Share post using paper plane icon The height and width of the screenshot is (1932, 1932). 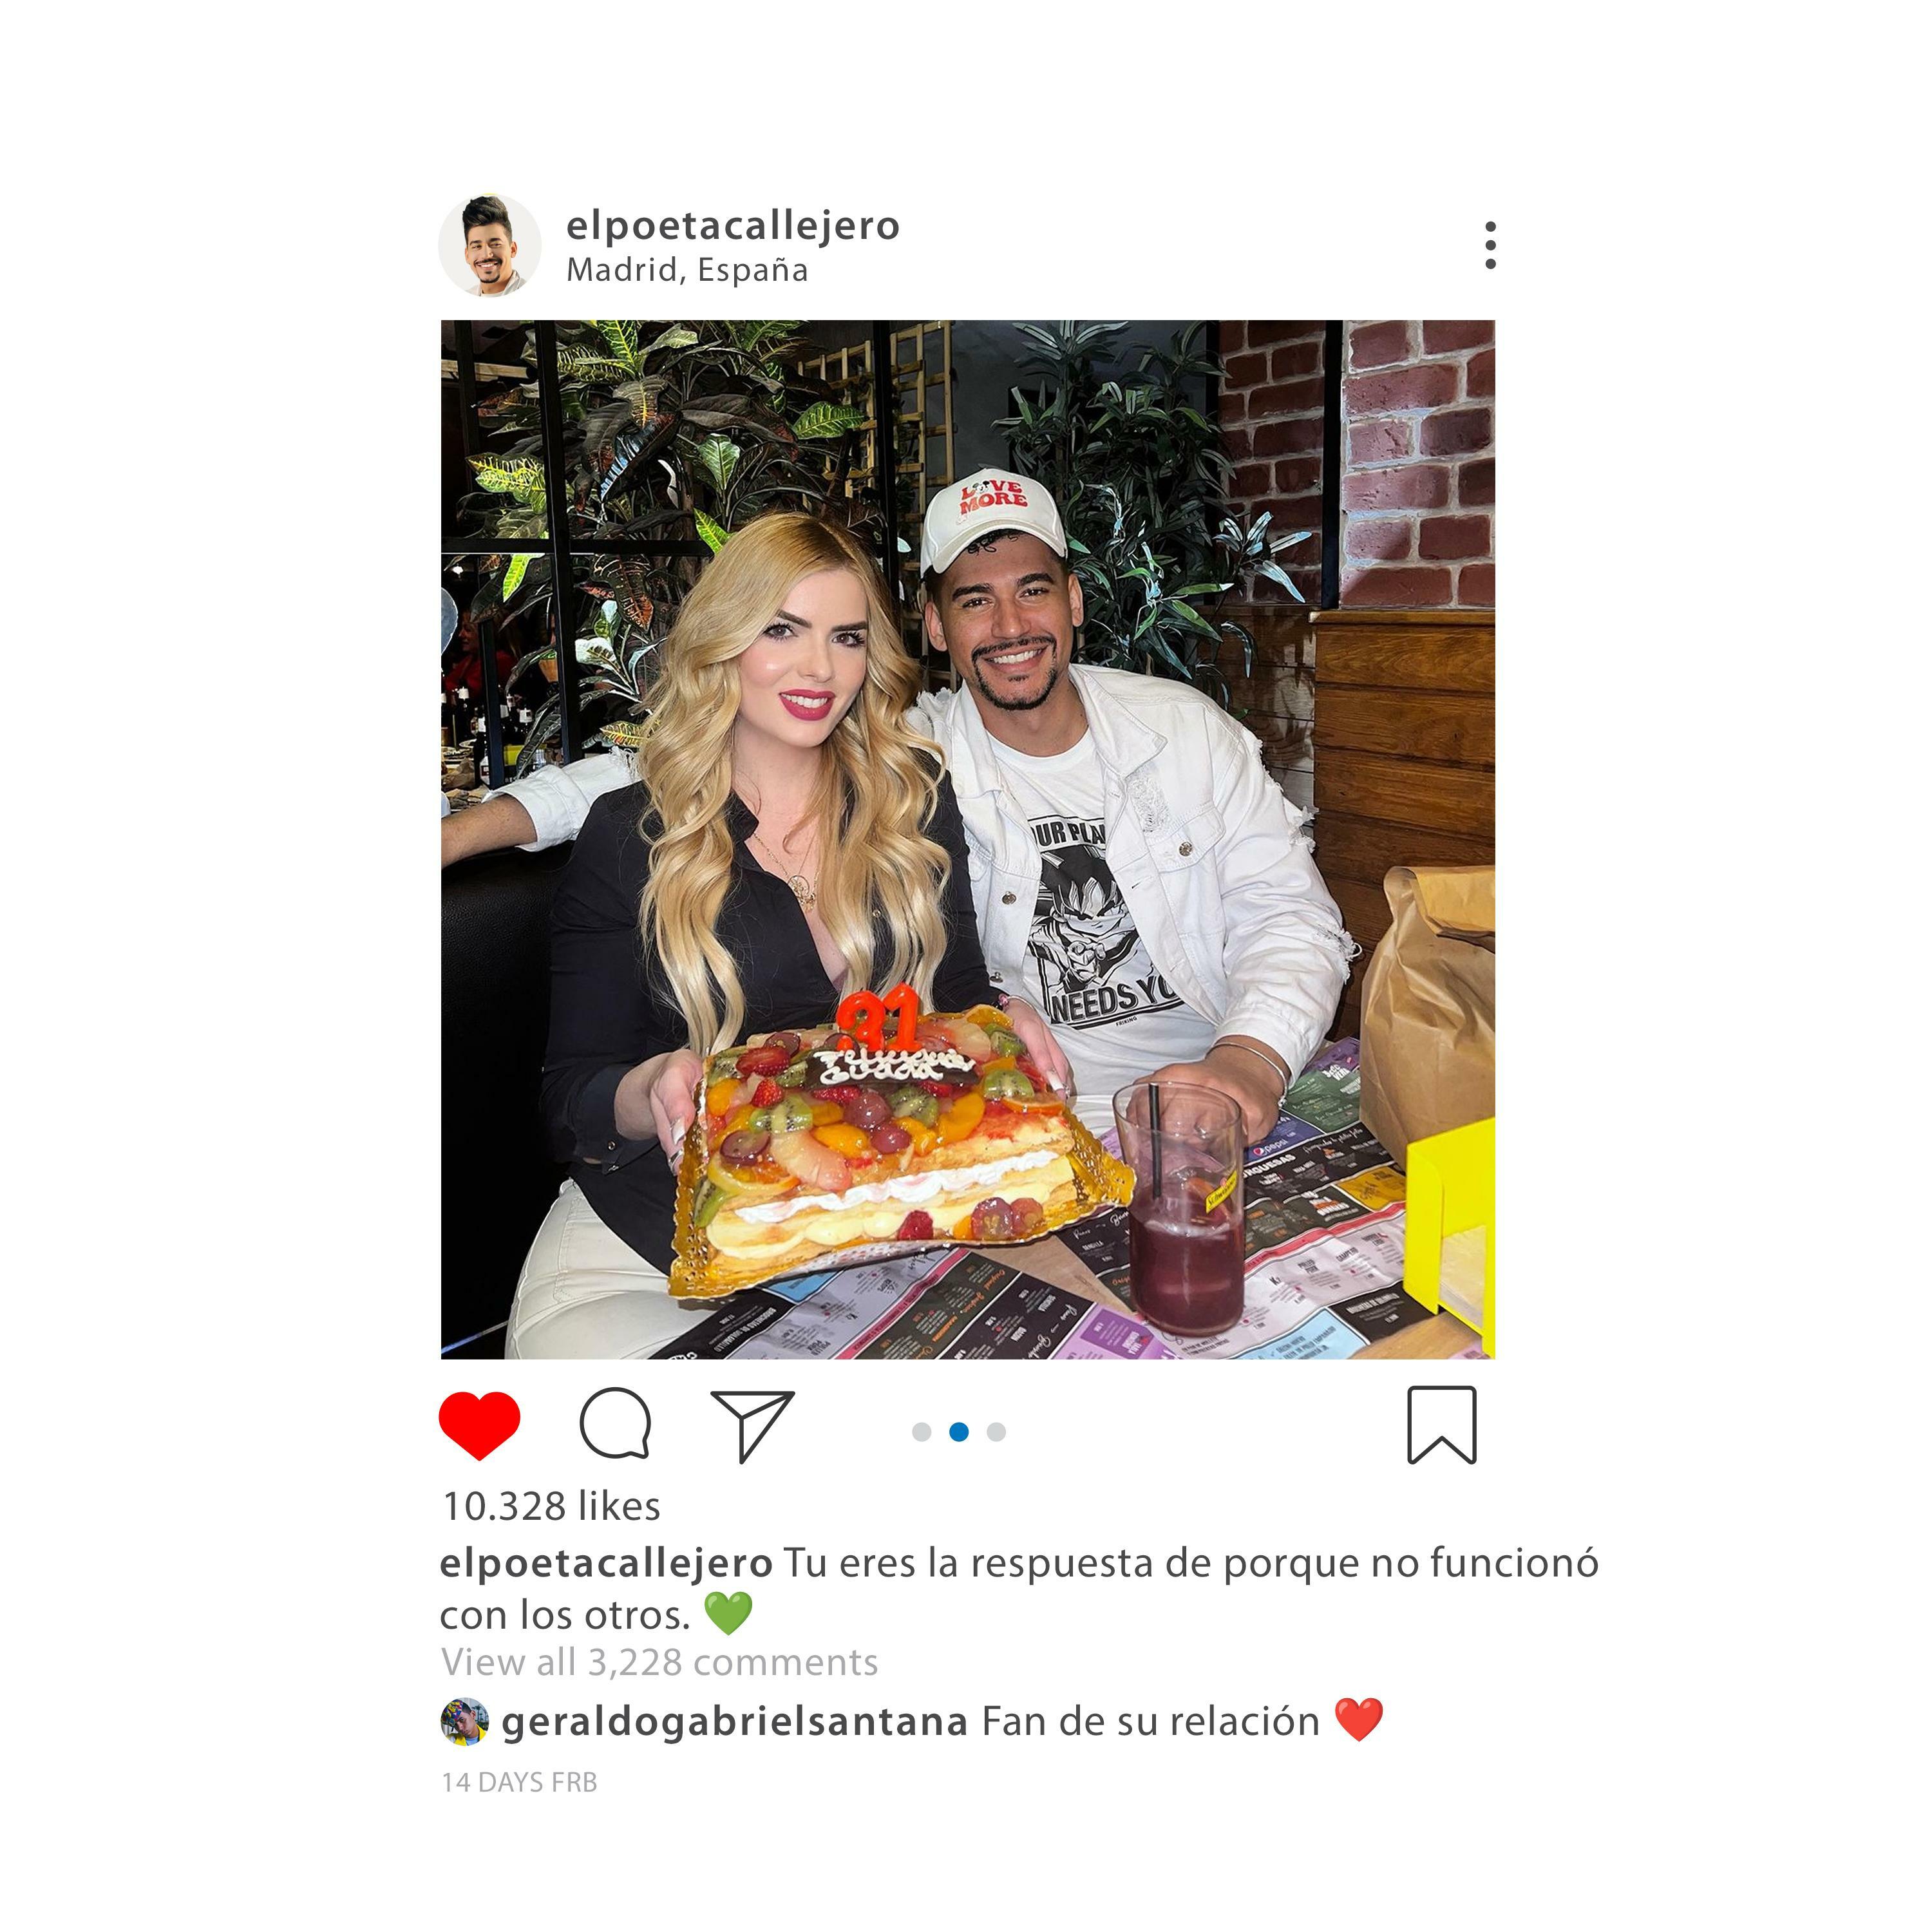(752, 1426)
